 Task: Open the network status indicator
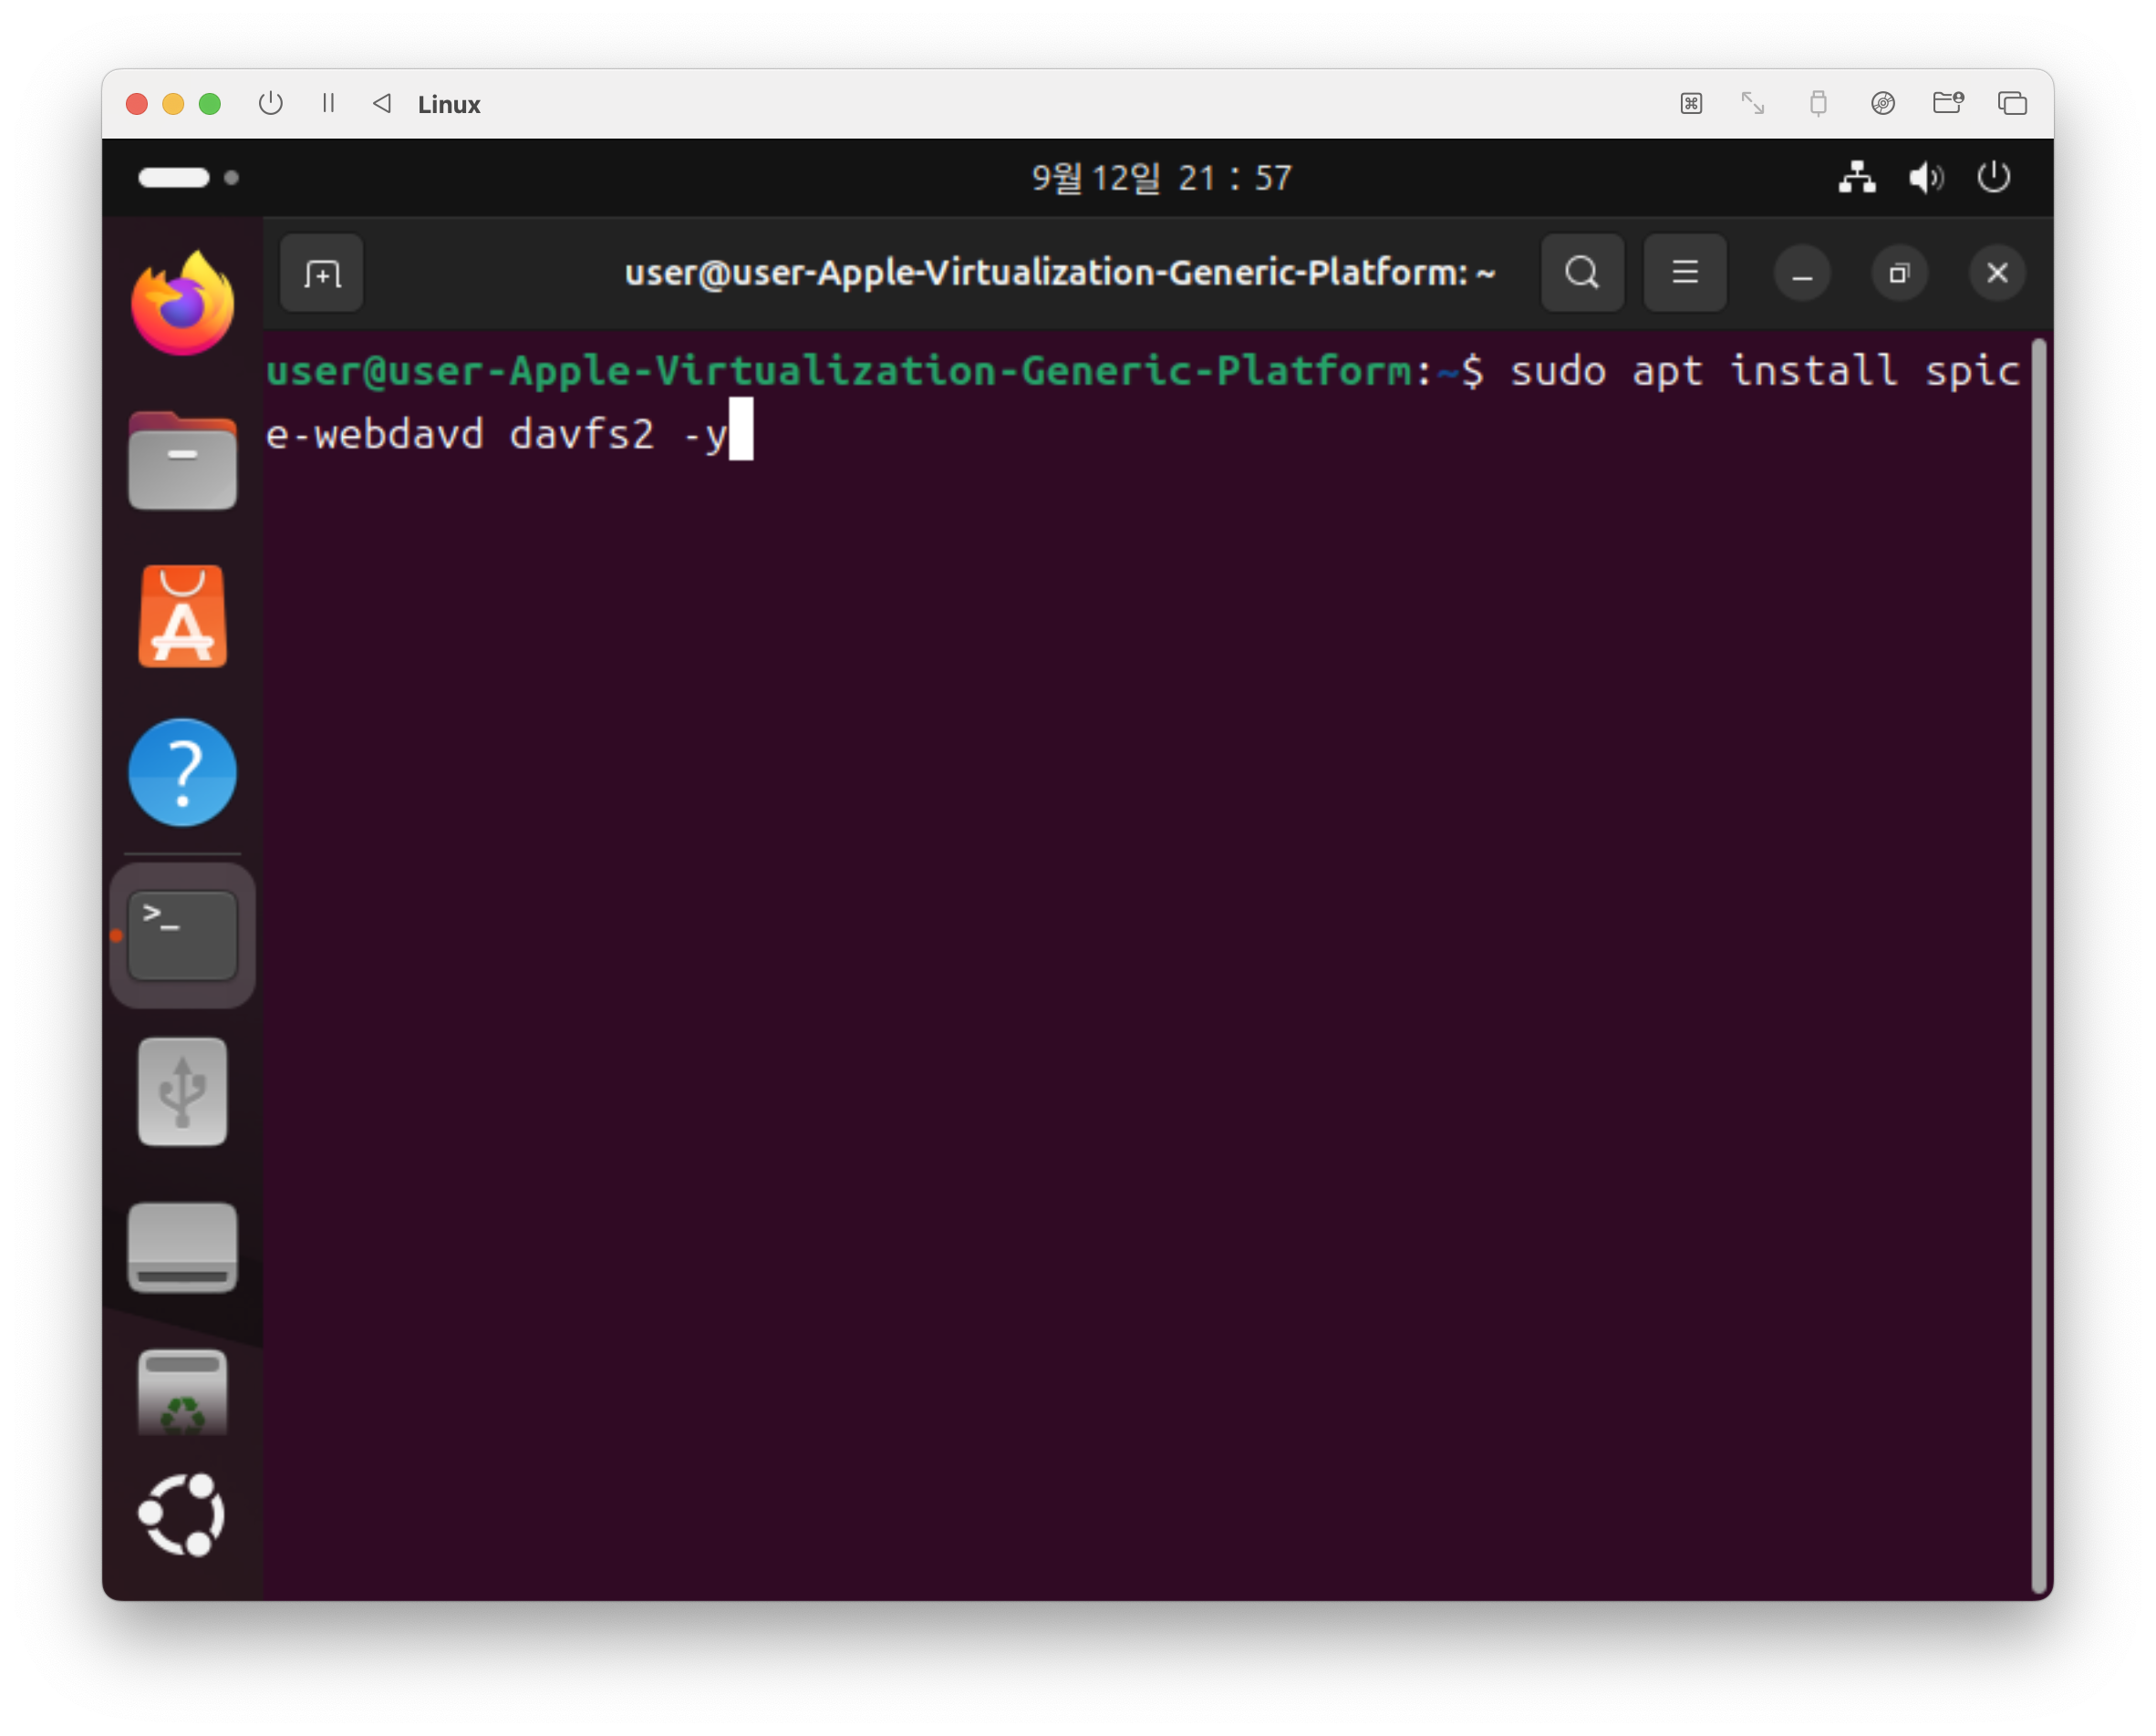click(x=1857, y=178)
